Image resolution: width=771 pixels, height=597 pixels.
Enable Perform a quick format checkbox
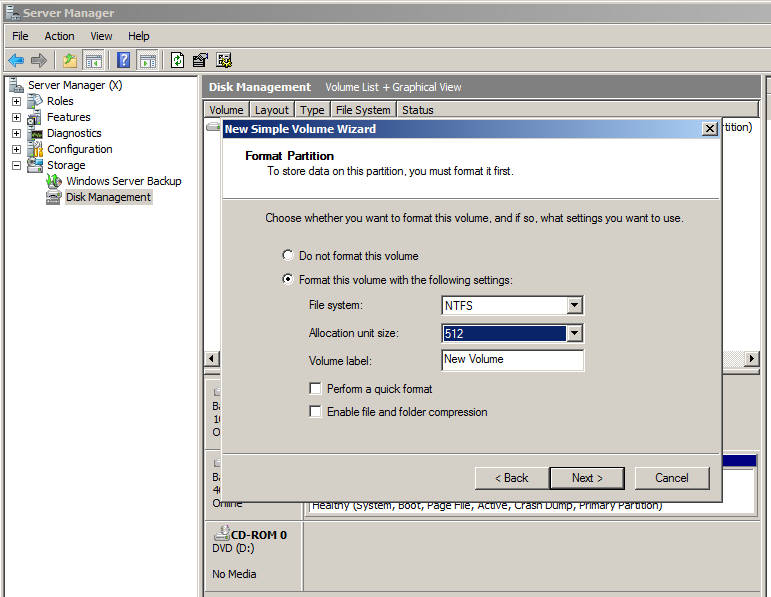pos(315,388)
